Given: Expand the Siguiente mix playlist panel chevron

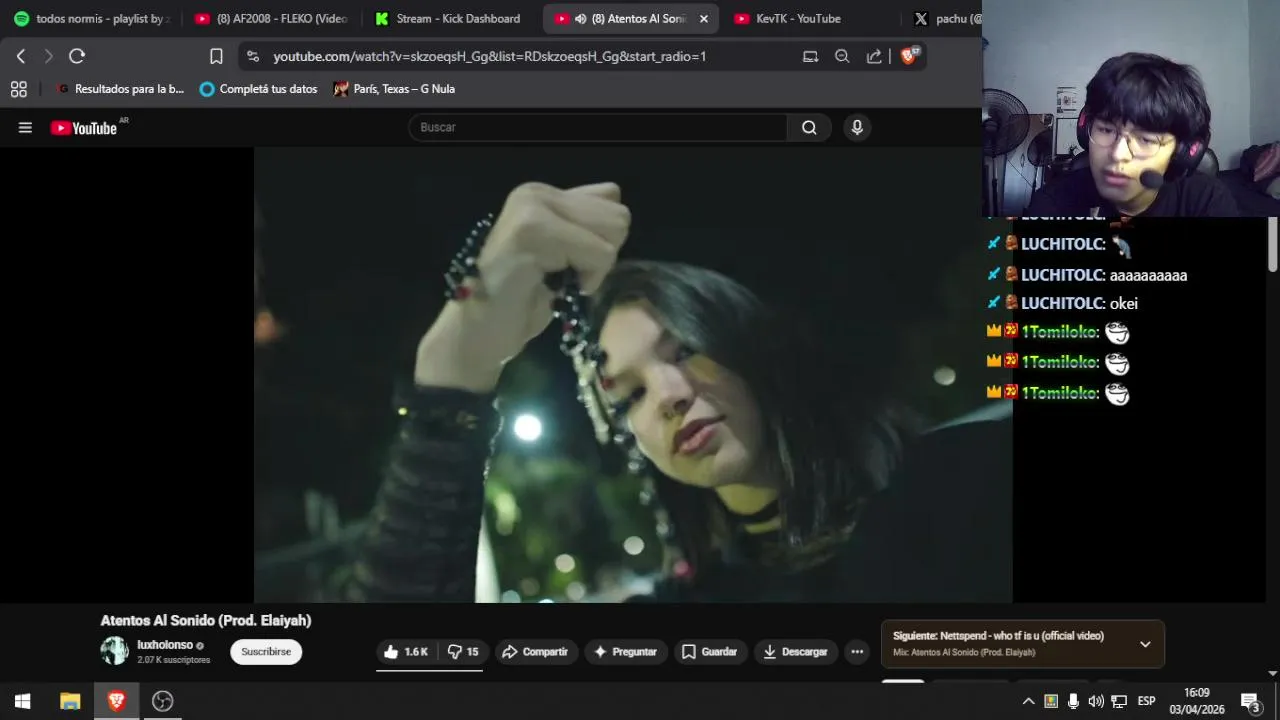Looking at the screenshot, I should pos(1145,644).
